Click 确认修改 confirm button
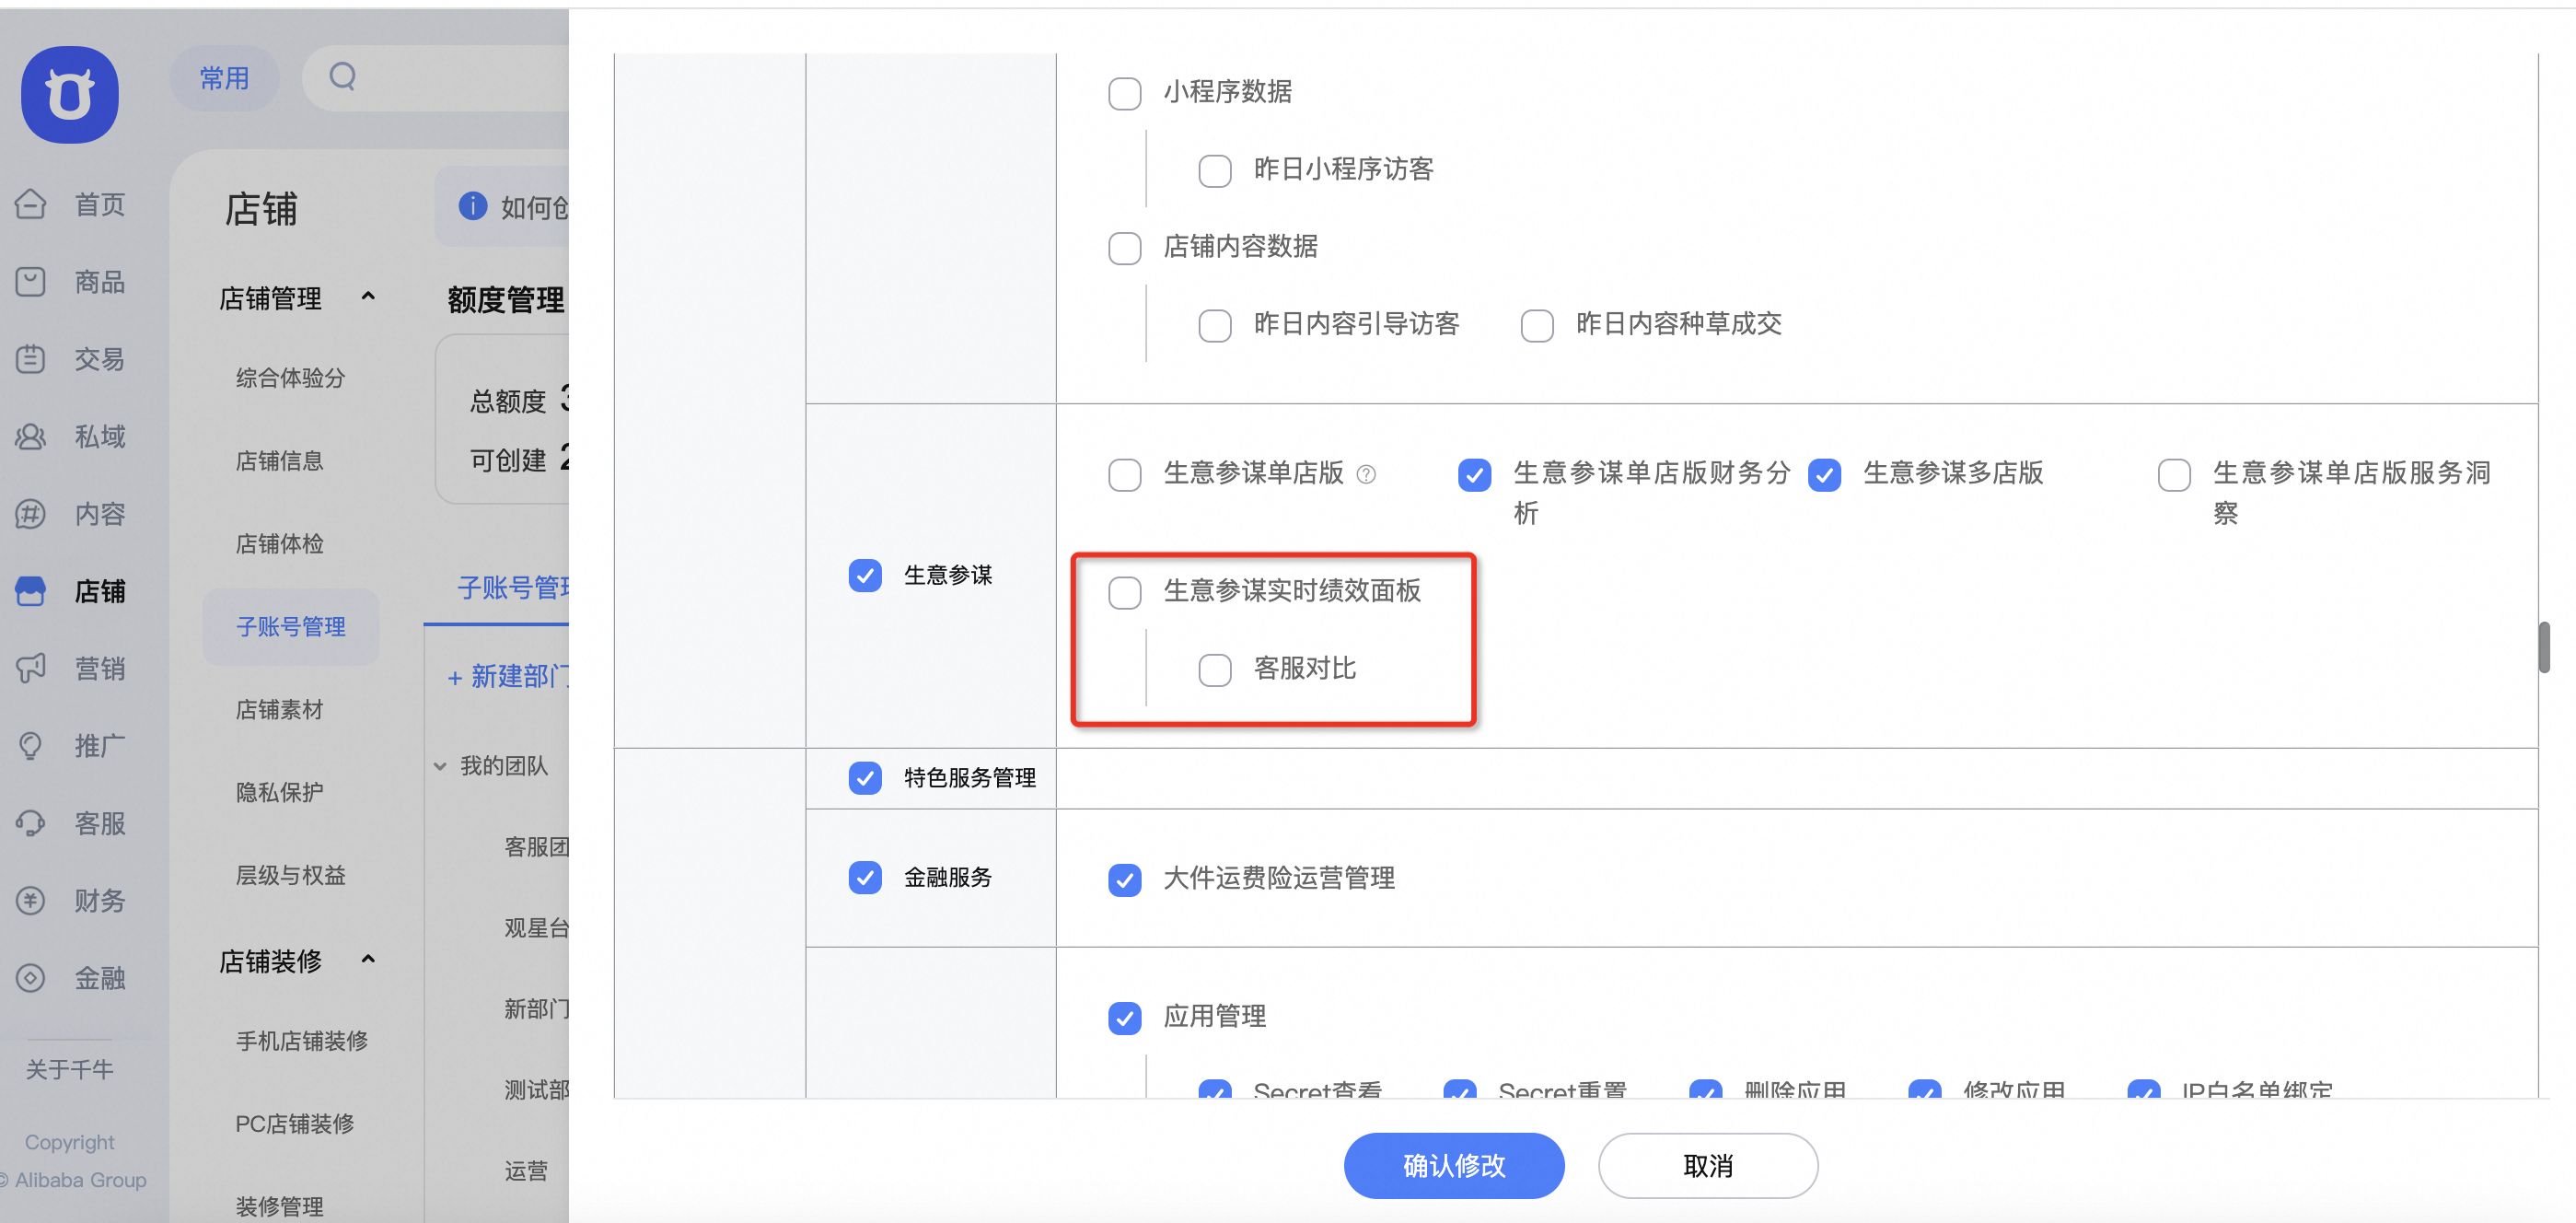The width and height of the screenshot is (2576, 1223). pyautogui.click(x=1454, y=1166)
